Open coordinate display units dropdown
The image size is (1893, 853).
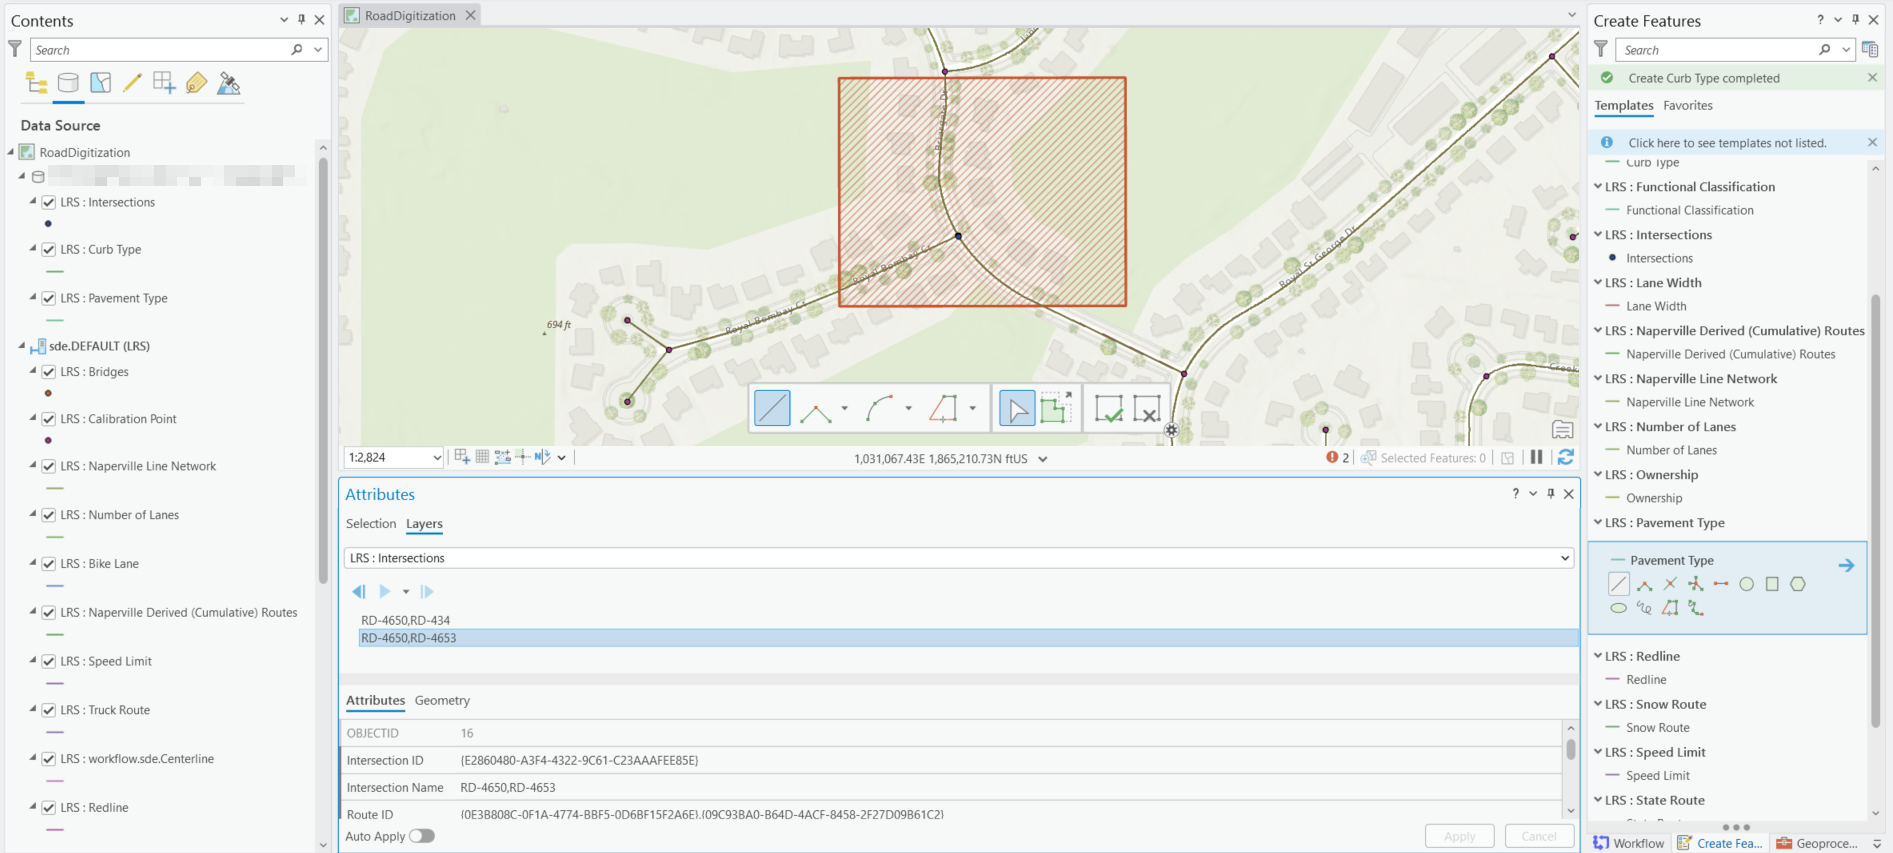point(1043,459)
